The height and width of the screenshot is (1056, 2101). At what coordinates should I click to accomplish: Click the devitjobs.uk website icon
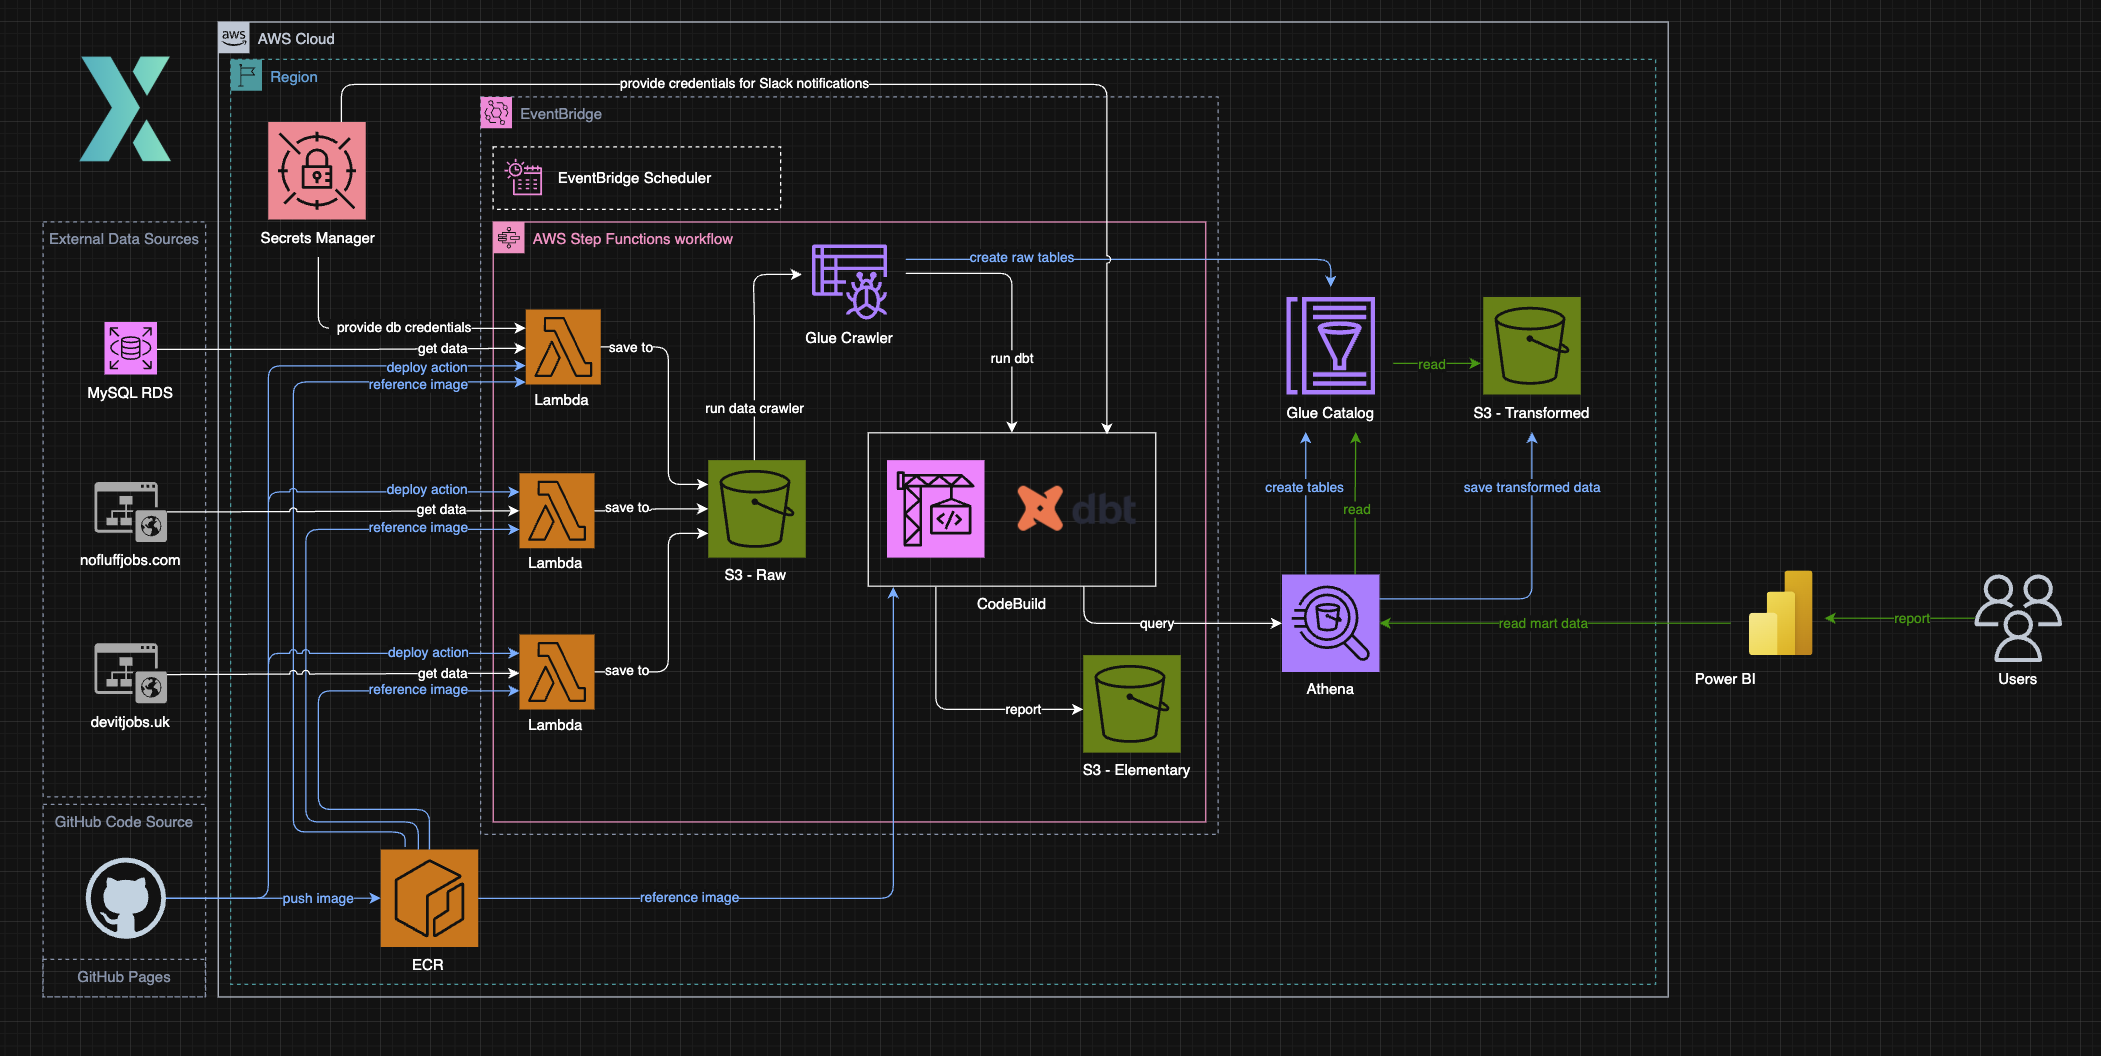[130, 673]
